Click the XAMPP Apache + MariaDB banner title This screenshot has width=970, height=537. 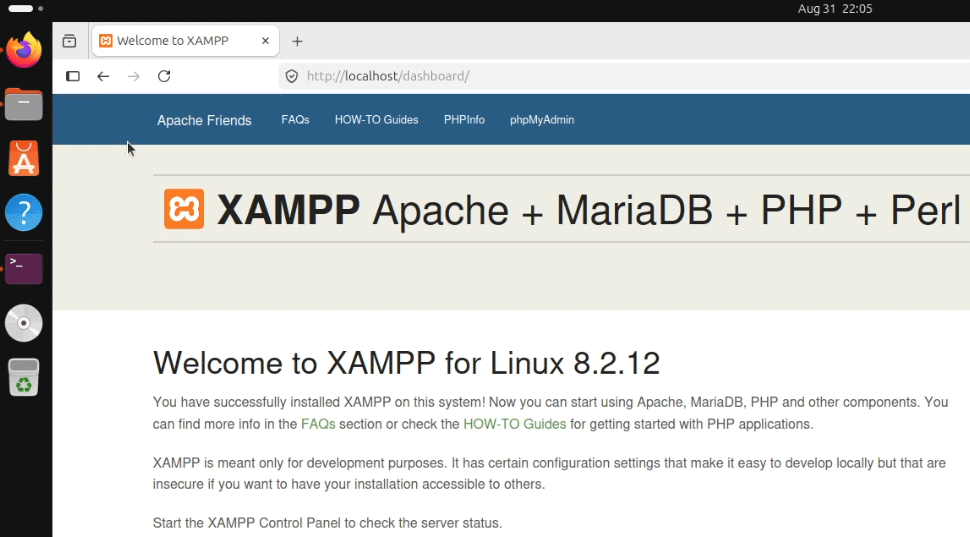(589, 210)
